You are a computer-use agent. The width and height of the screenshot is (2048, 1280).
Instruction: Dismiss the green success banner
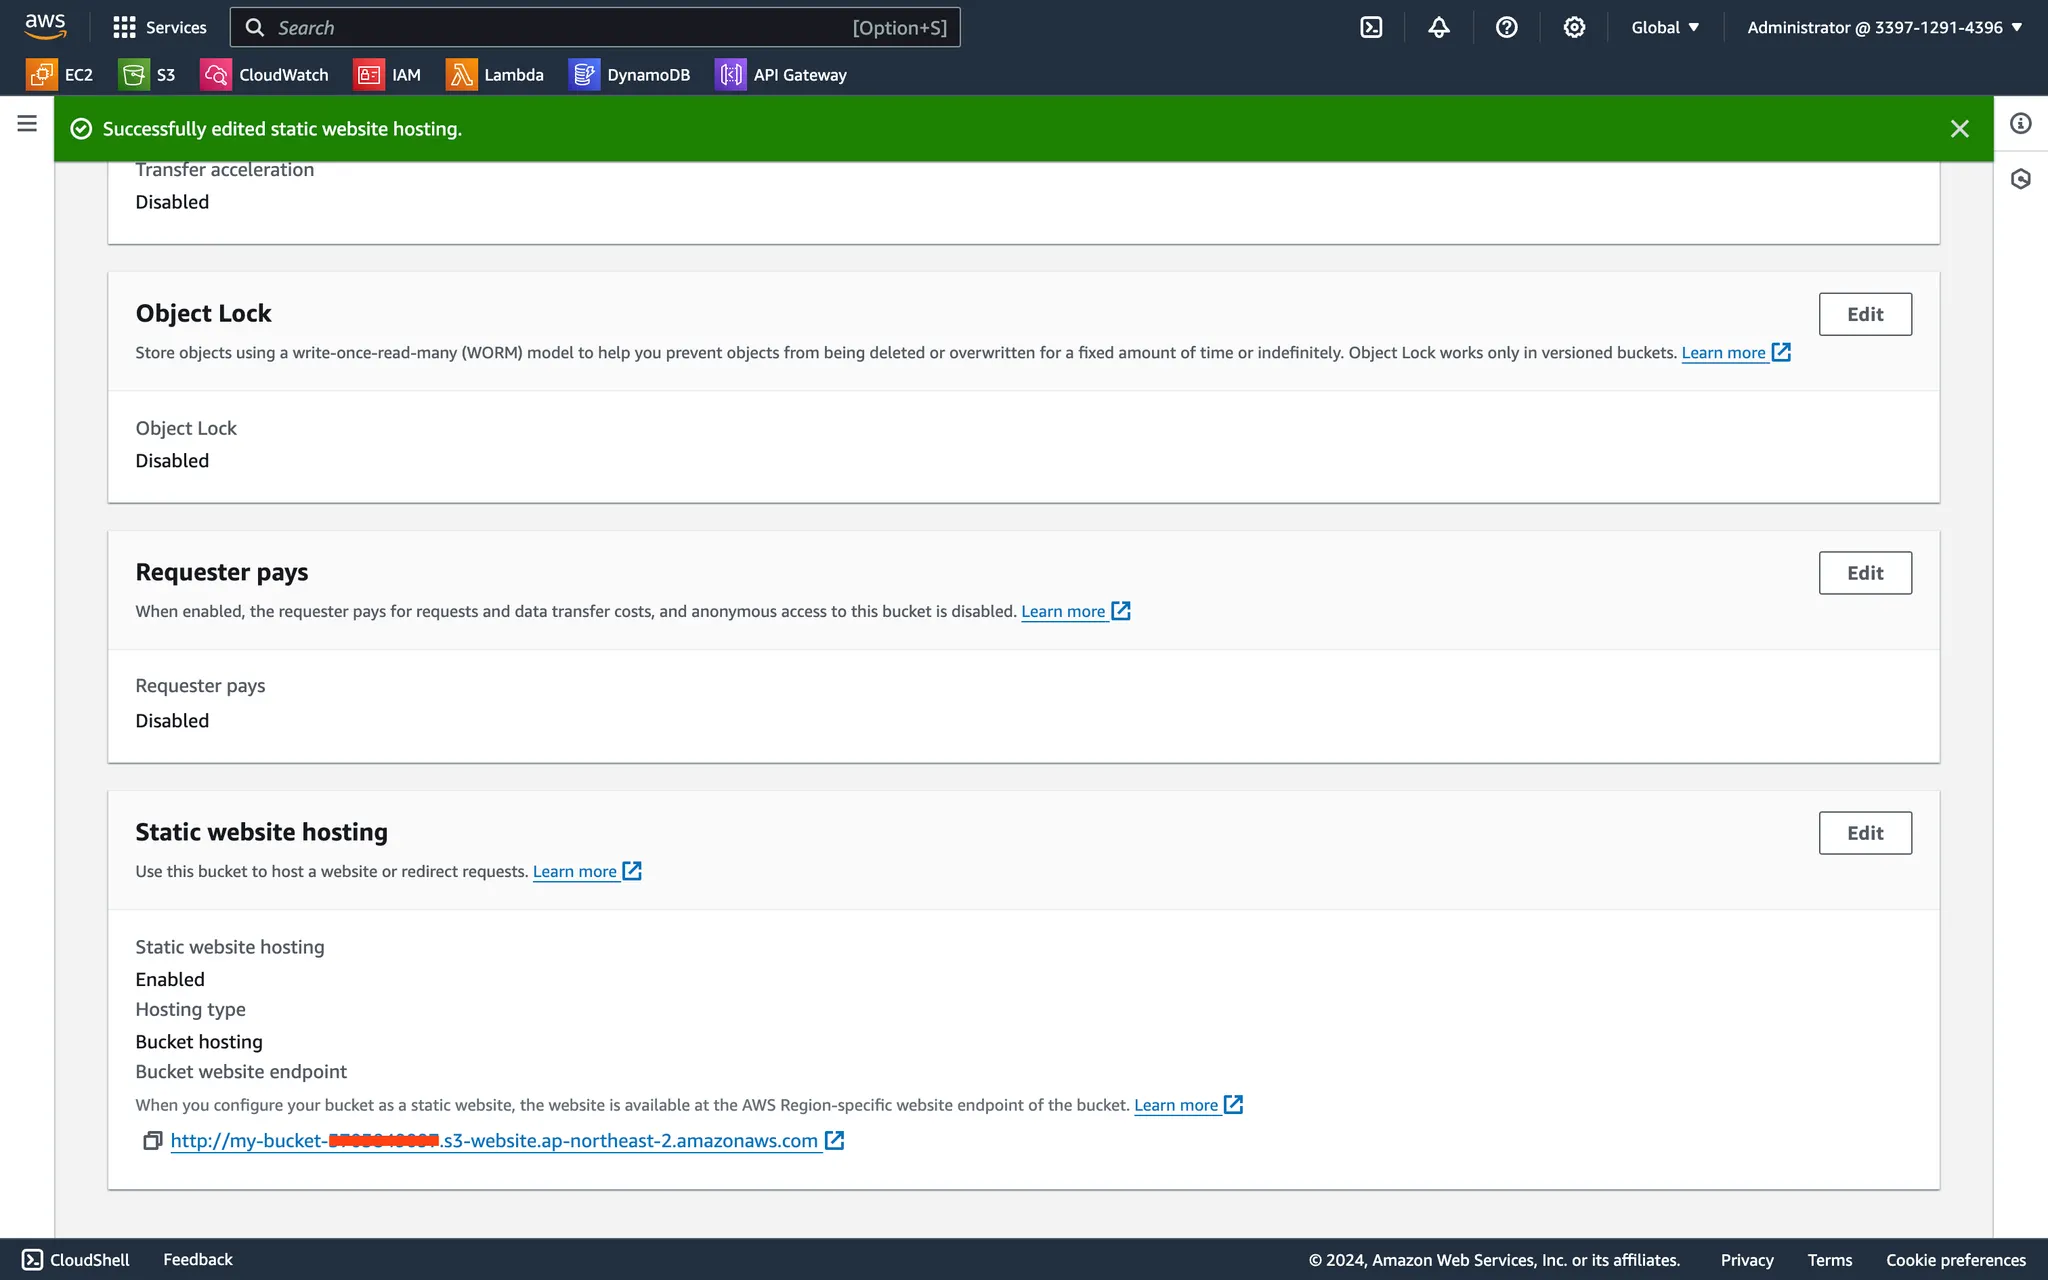[x=1959, y=129]
